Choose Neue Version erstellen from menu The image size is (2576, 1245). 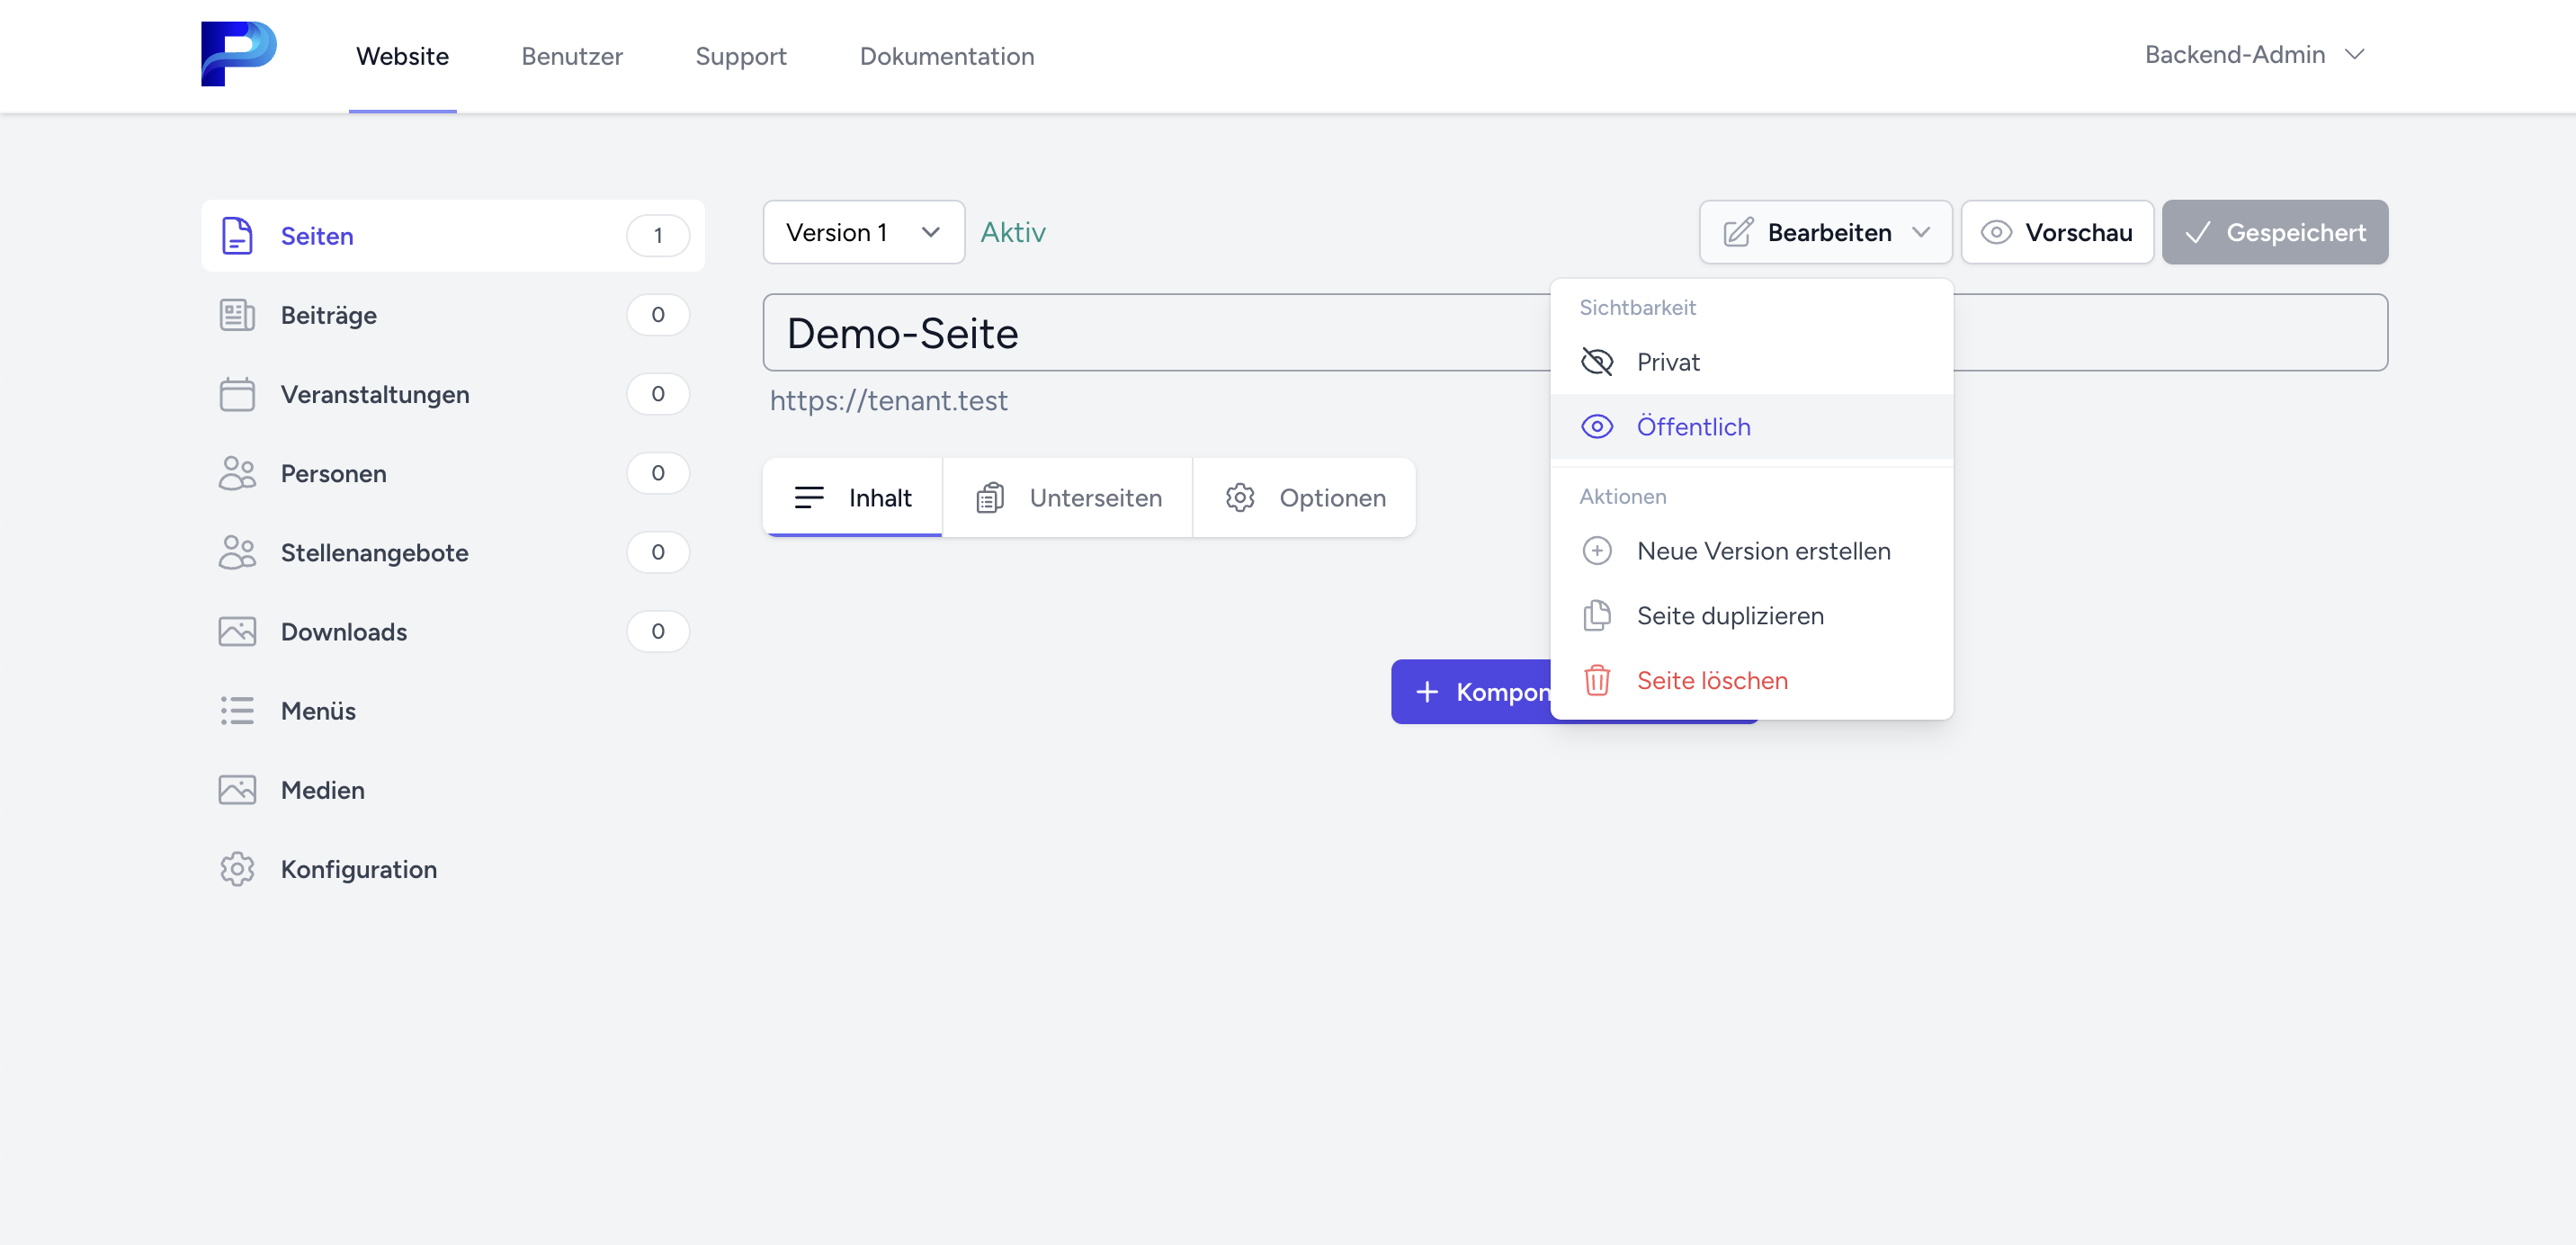[1762, 551]
